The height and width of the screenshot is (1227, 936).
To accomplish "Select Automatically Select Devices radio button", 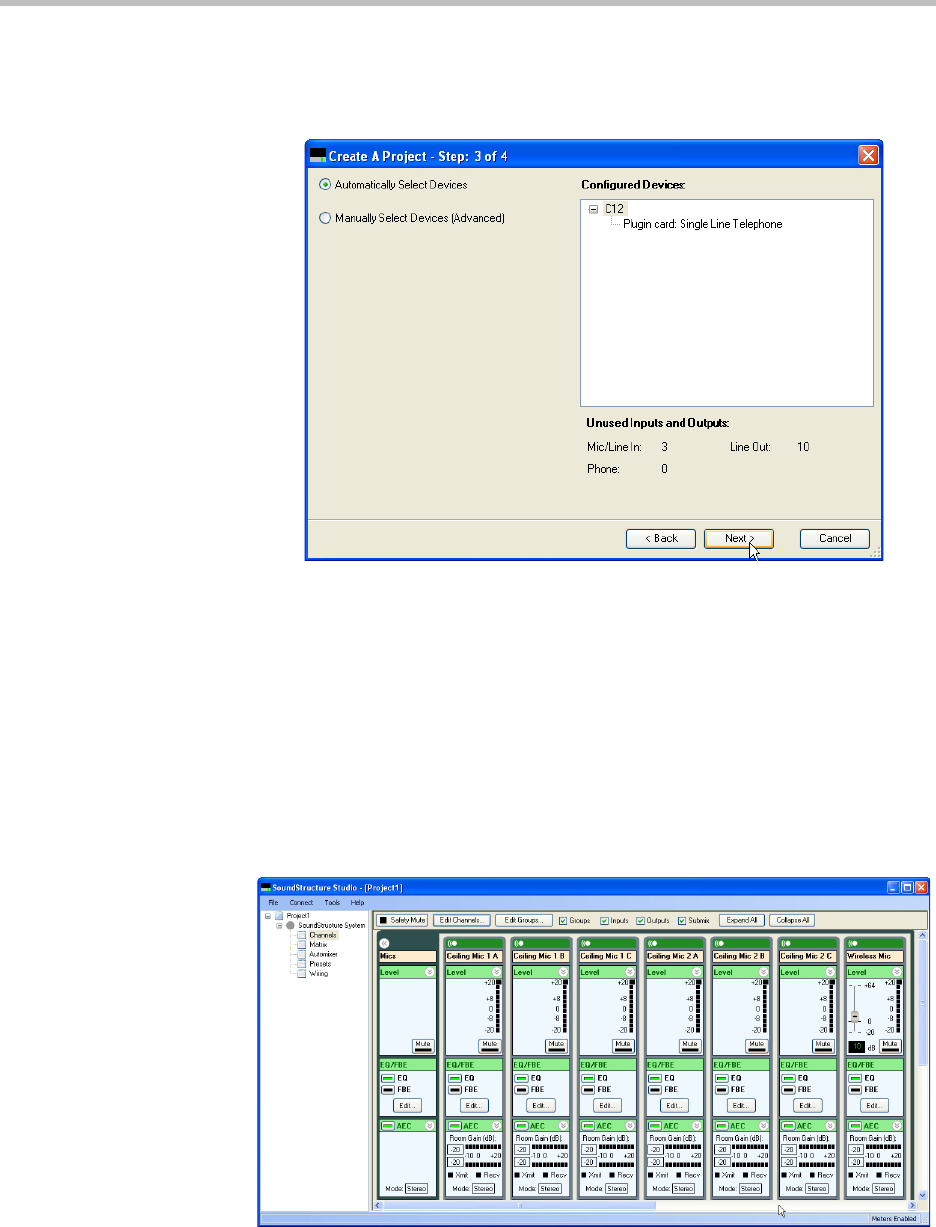I will click(324, 185).
